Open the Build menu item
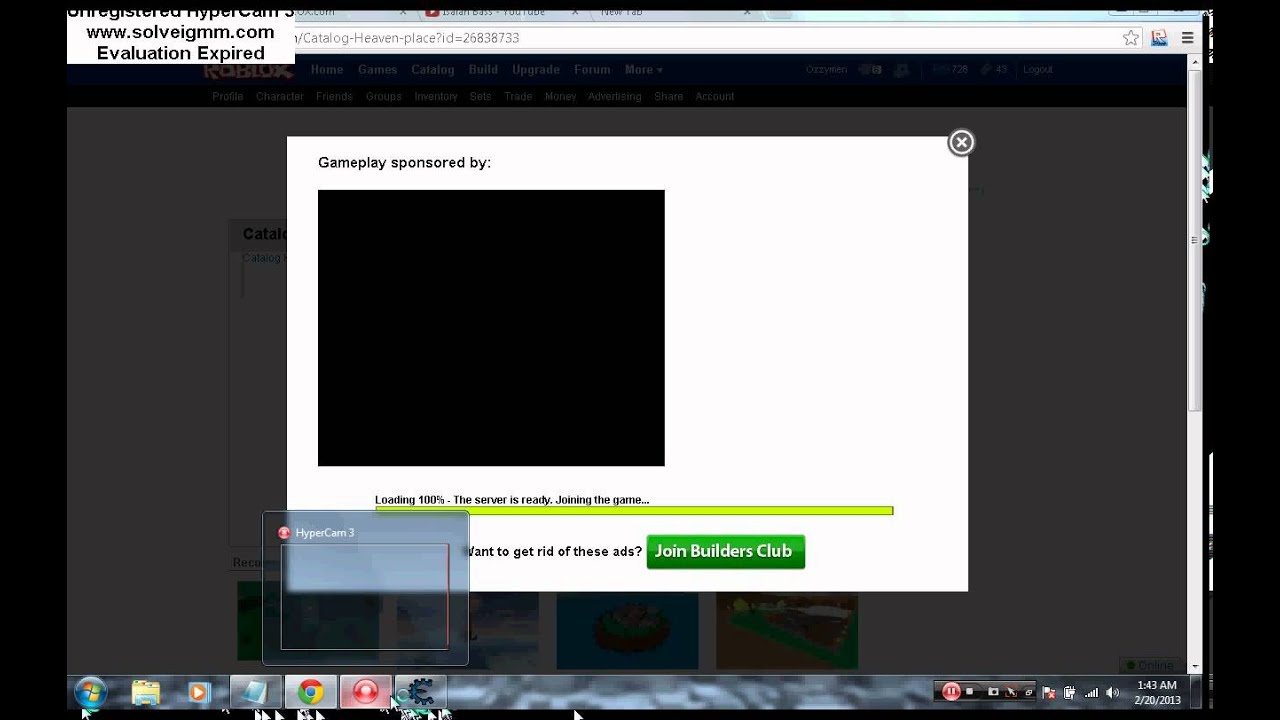 (x=483, y=70)
